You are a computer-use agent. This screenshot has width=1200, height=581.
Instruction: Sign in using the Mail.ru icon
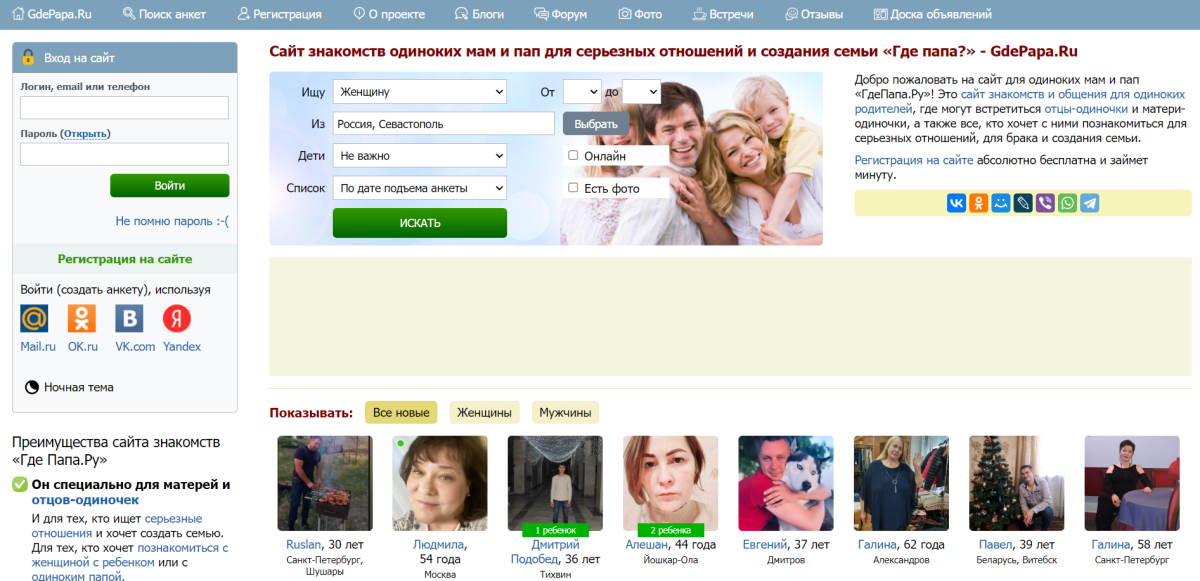point(34,319)
